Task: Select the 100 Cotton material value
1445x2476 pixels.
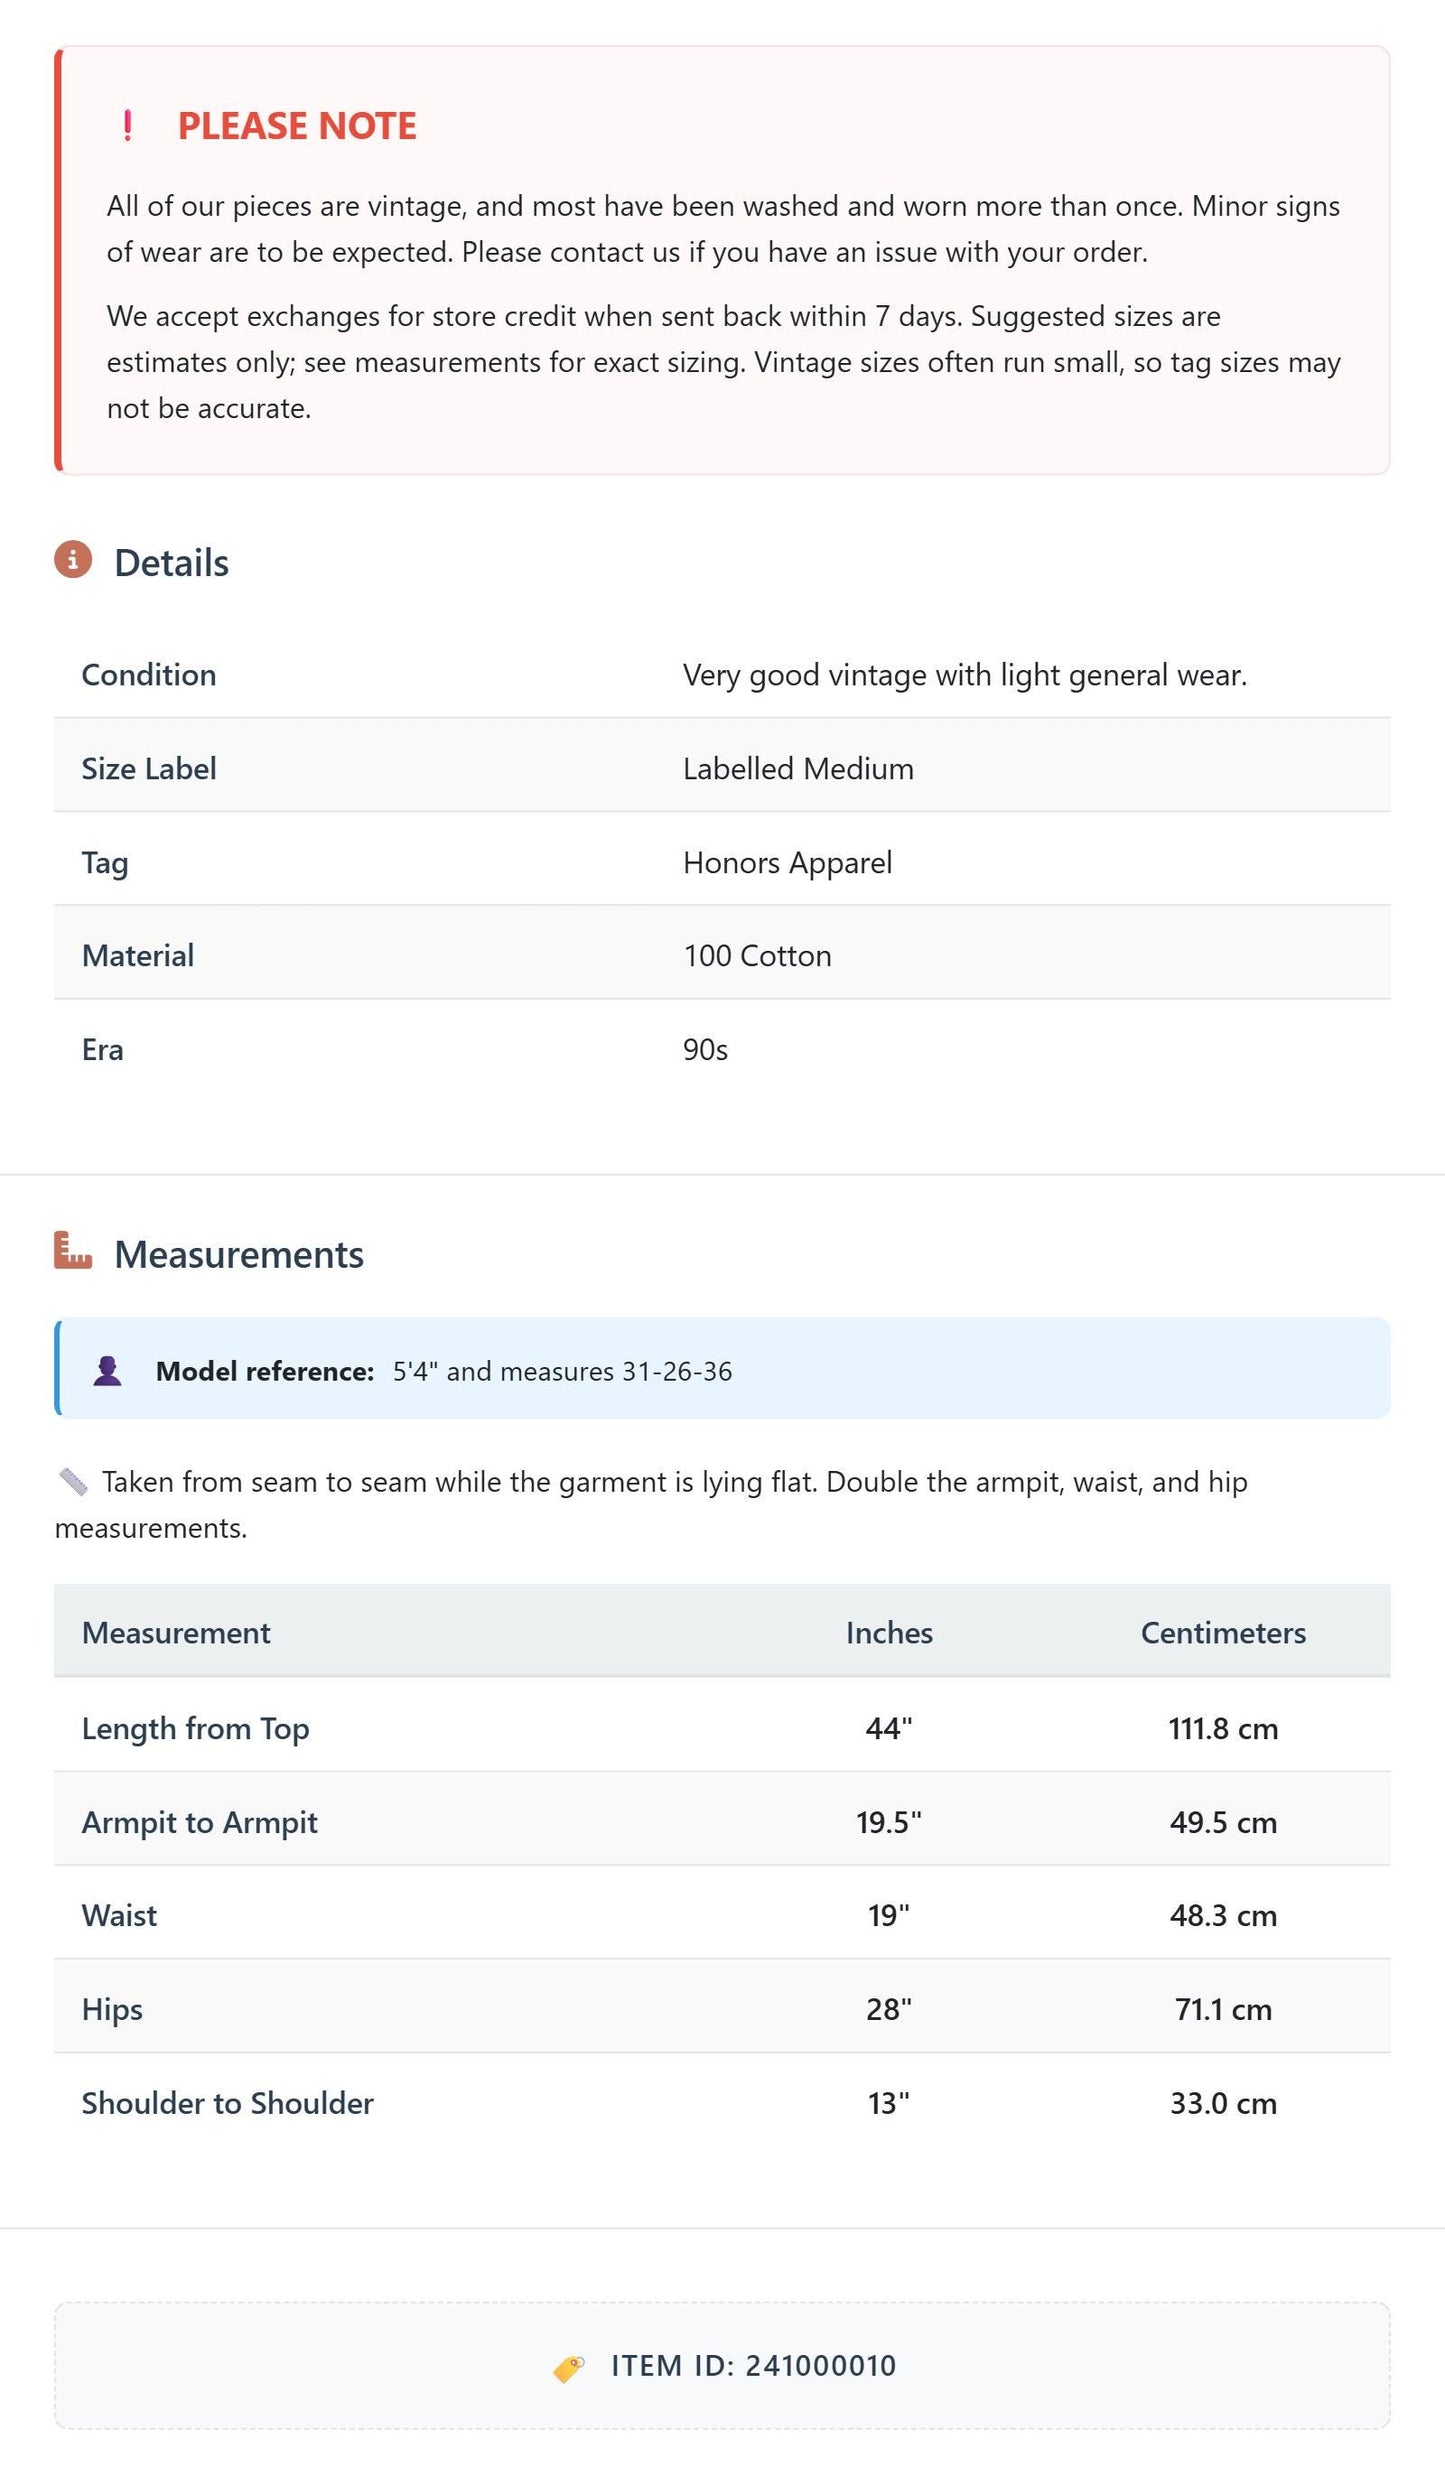Action: 757,955
